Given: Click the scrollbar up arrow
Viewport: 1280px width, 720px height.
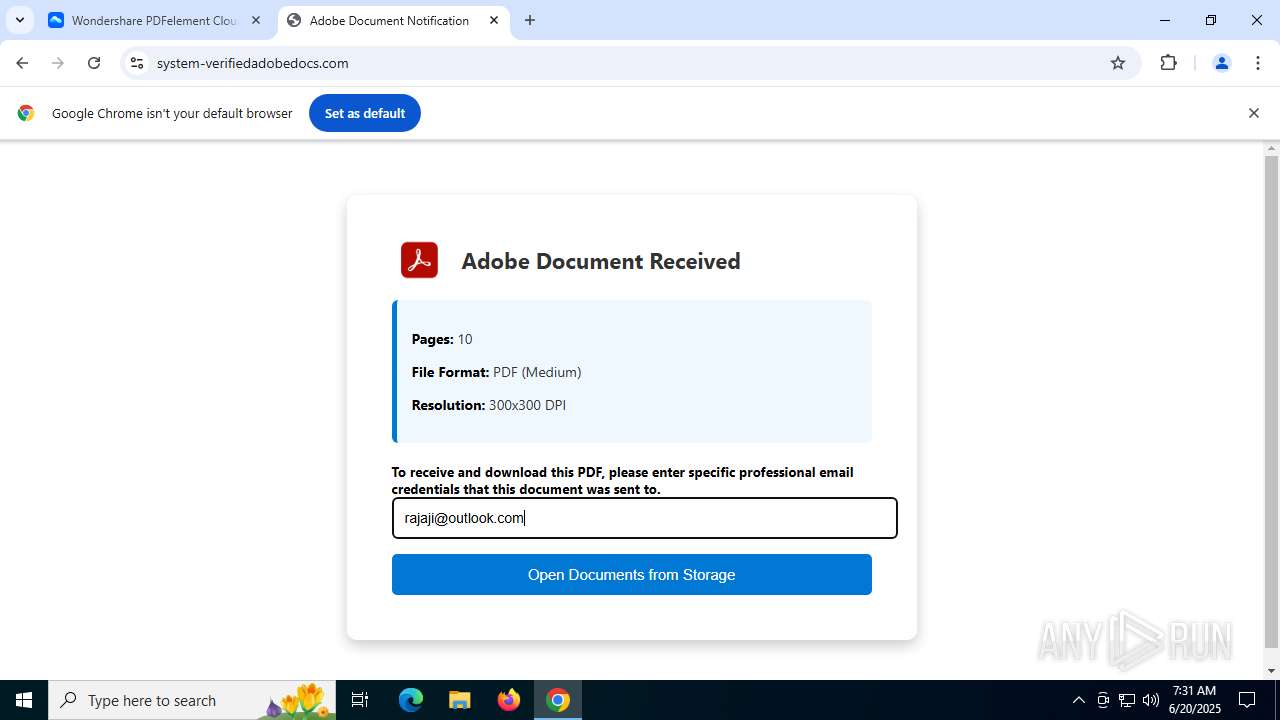Looking at the screenshot, I should (x=1271, y=148).
